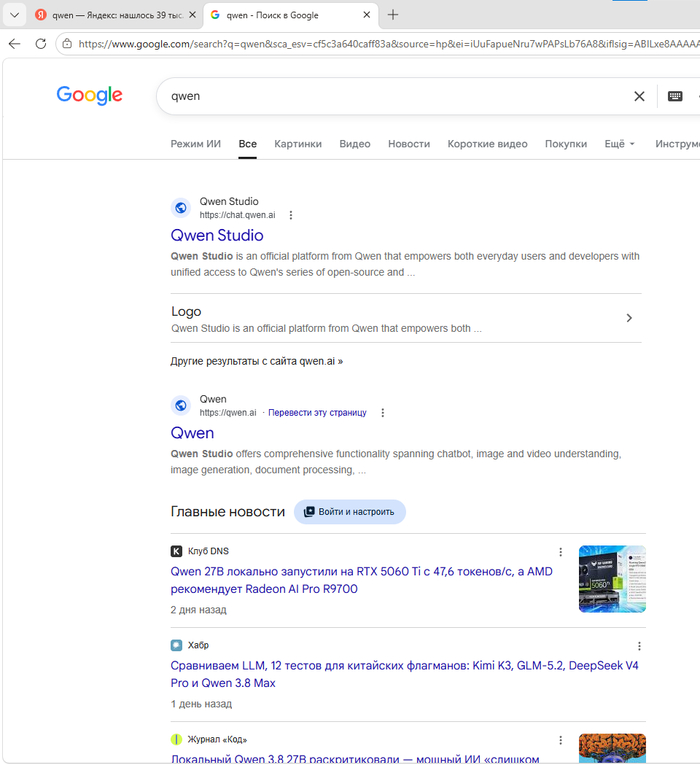Open the Qwen Studio result title
This screenshot has width=700, height=765.
click(x=217, y=235)
